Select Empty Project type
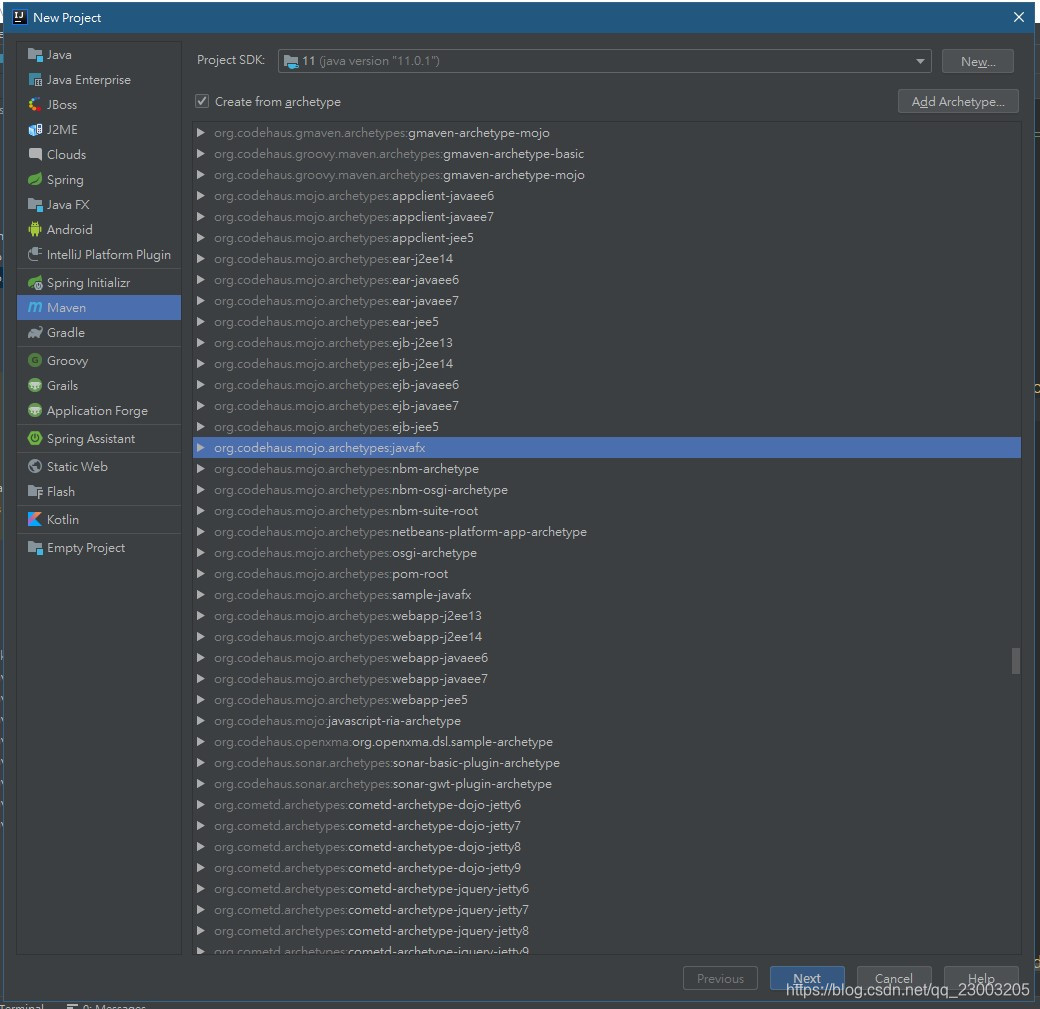Viewport: 1040px width, 1009px height. click(99, 548)
